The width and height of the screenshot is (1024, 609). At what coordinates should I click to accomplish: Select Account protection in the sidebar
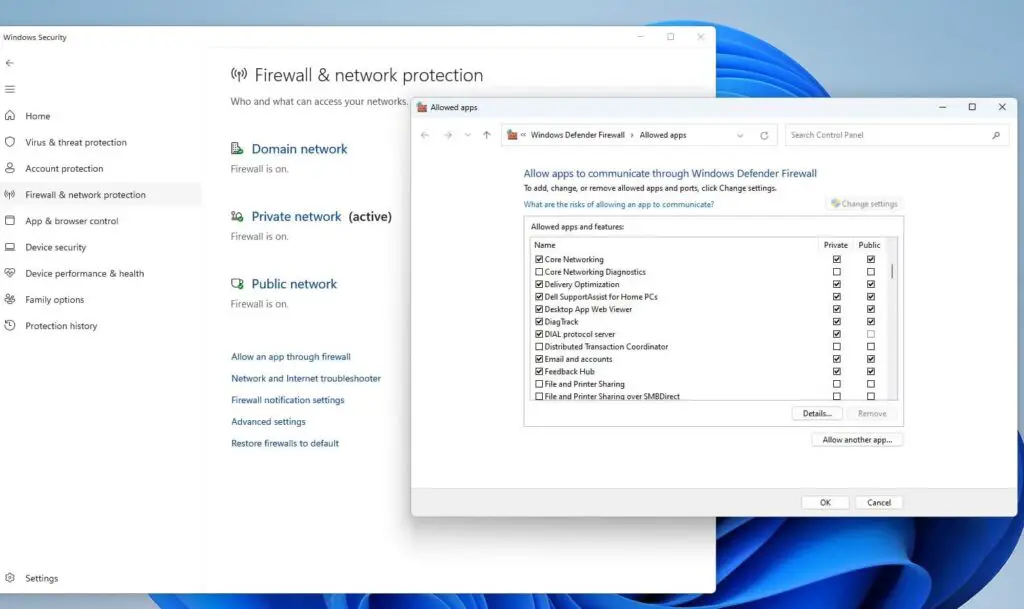[x=66, y=168]
